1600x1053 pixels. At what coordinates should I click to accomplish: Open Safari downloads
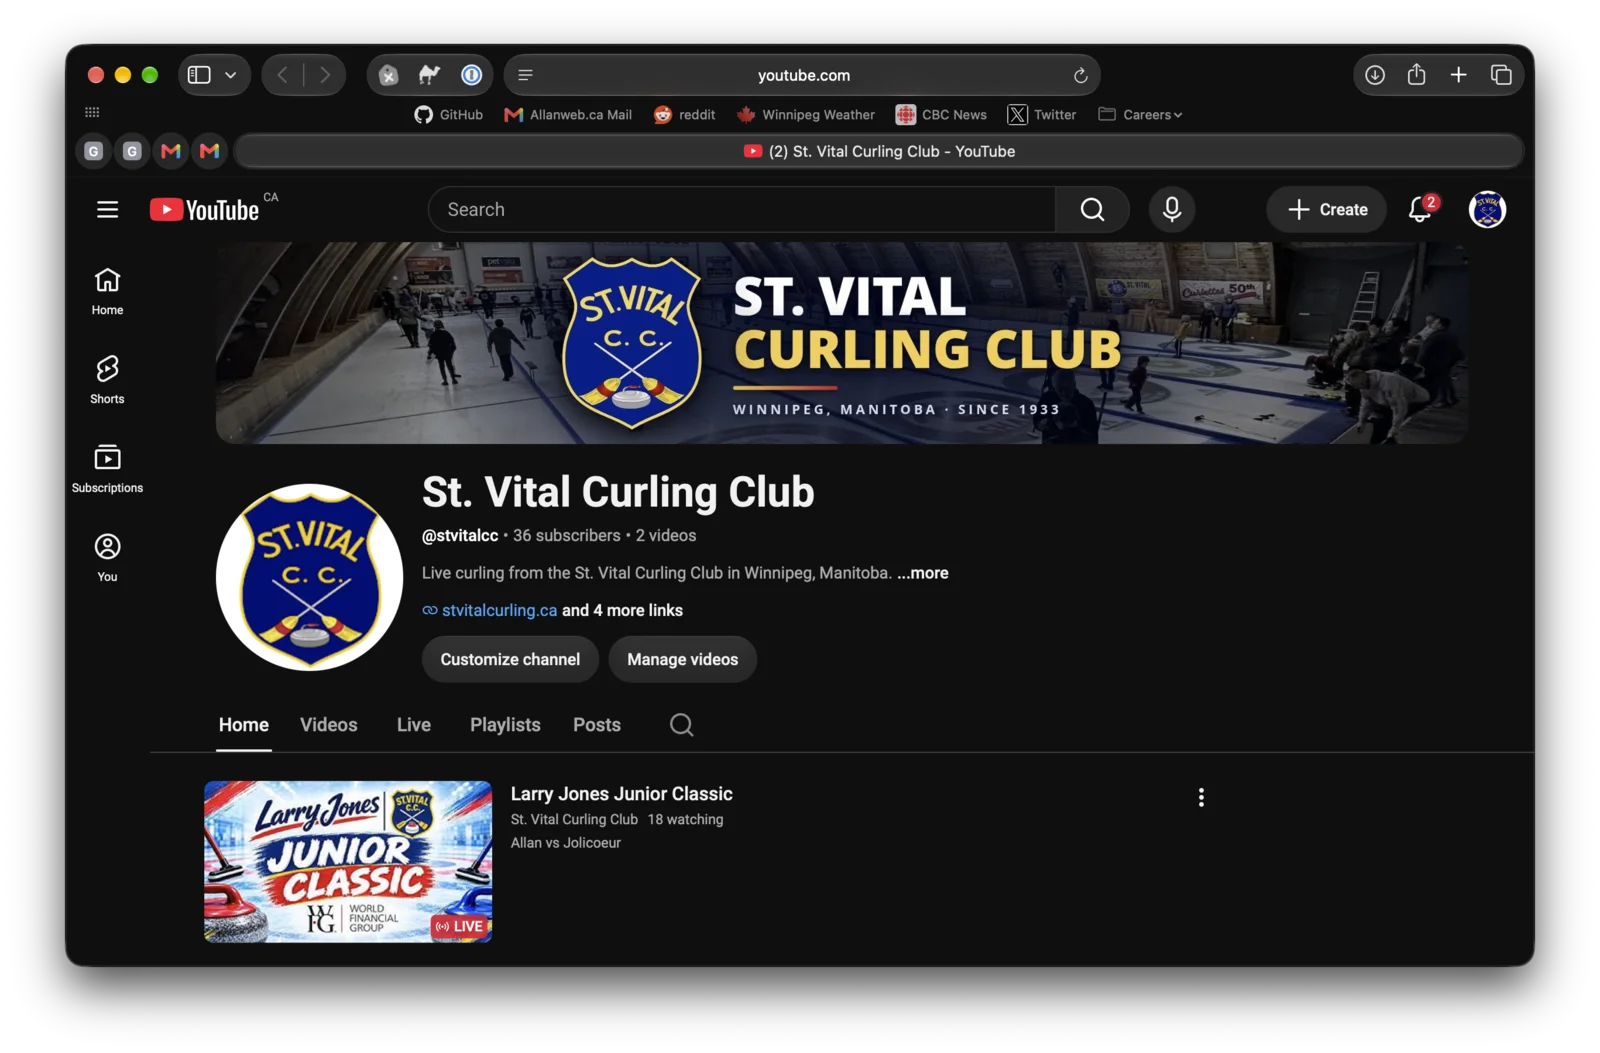tap(1375, 75)
